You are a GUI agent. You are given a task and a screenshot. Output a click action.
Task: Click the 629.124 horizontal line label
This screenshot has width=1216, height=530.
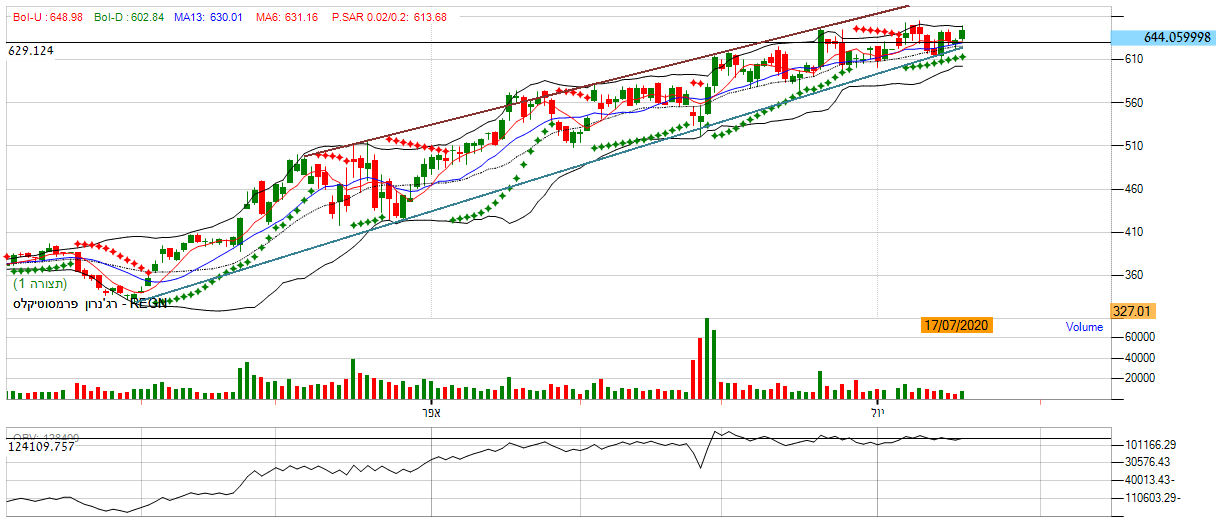point(30,50)
